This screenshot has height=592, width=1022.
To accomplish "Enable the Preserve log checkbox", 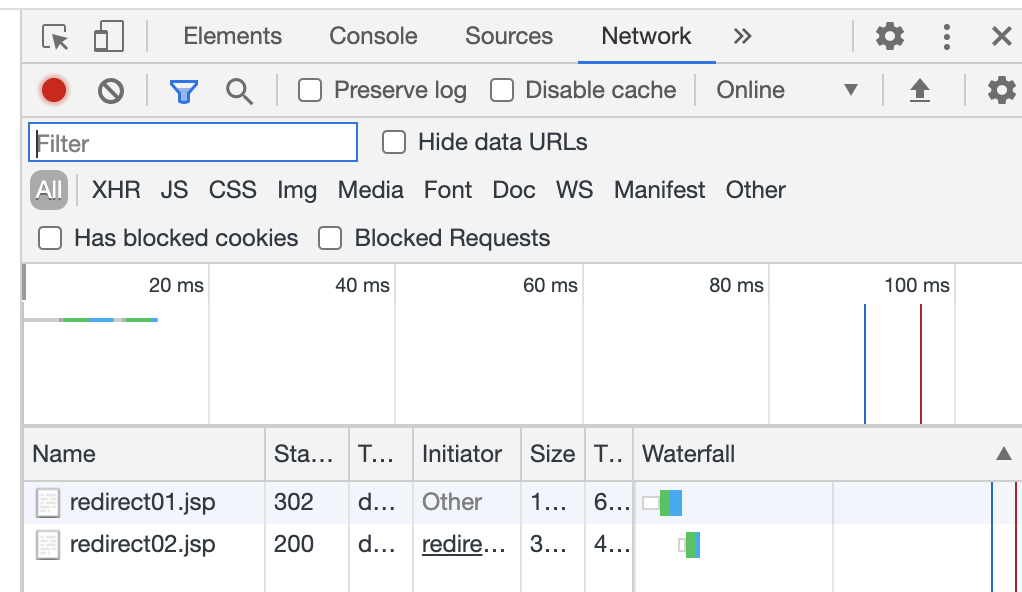I will pyautogui.click(x=310, y=90).
